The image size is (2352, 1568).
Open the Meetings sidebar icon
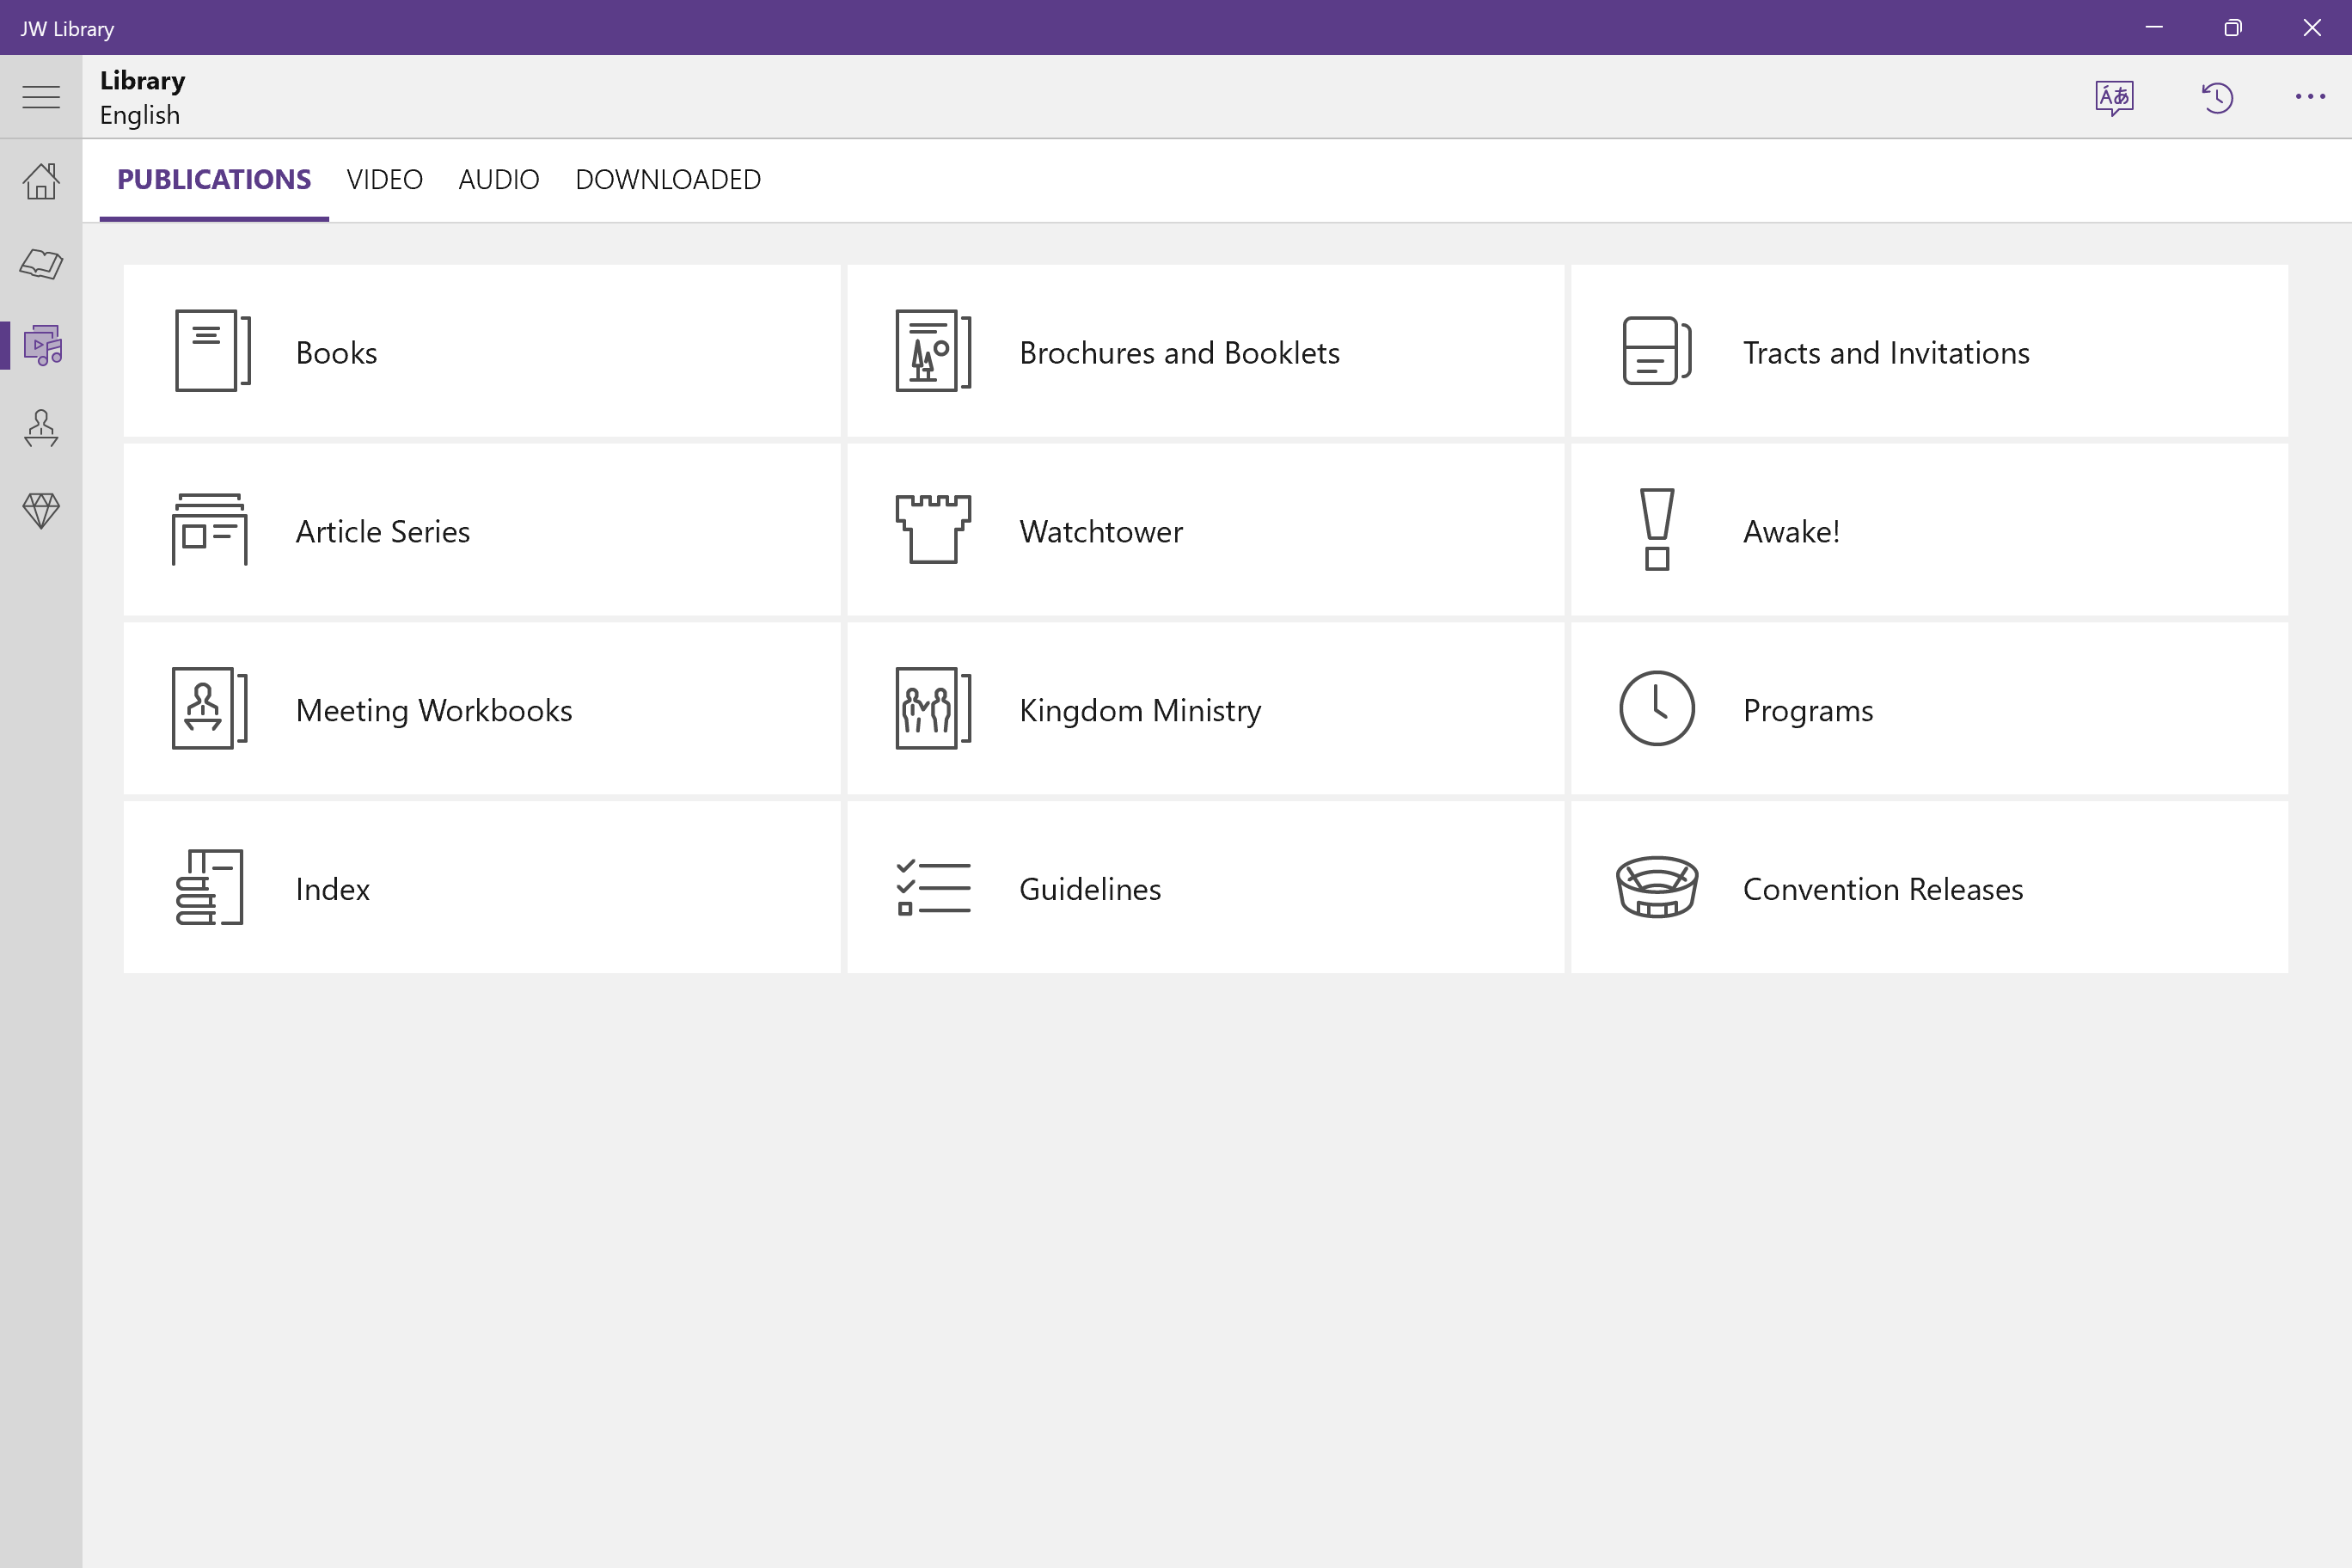tap(41, 428)
